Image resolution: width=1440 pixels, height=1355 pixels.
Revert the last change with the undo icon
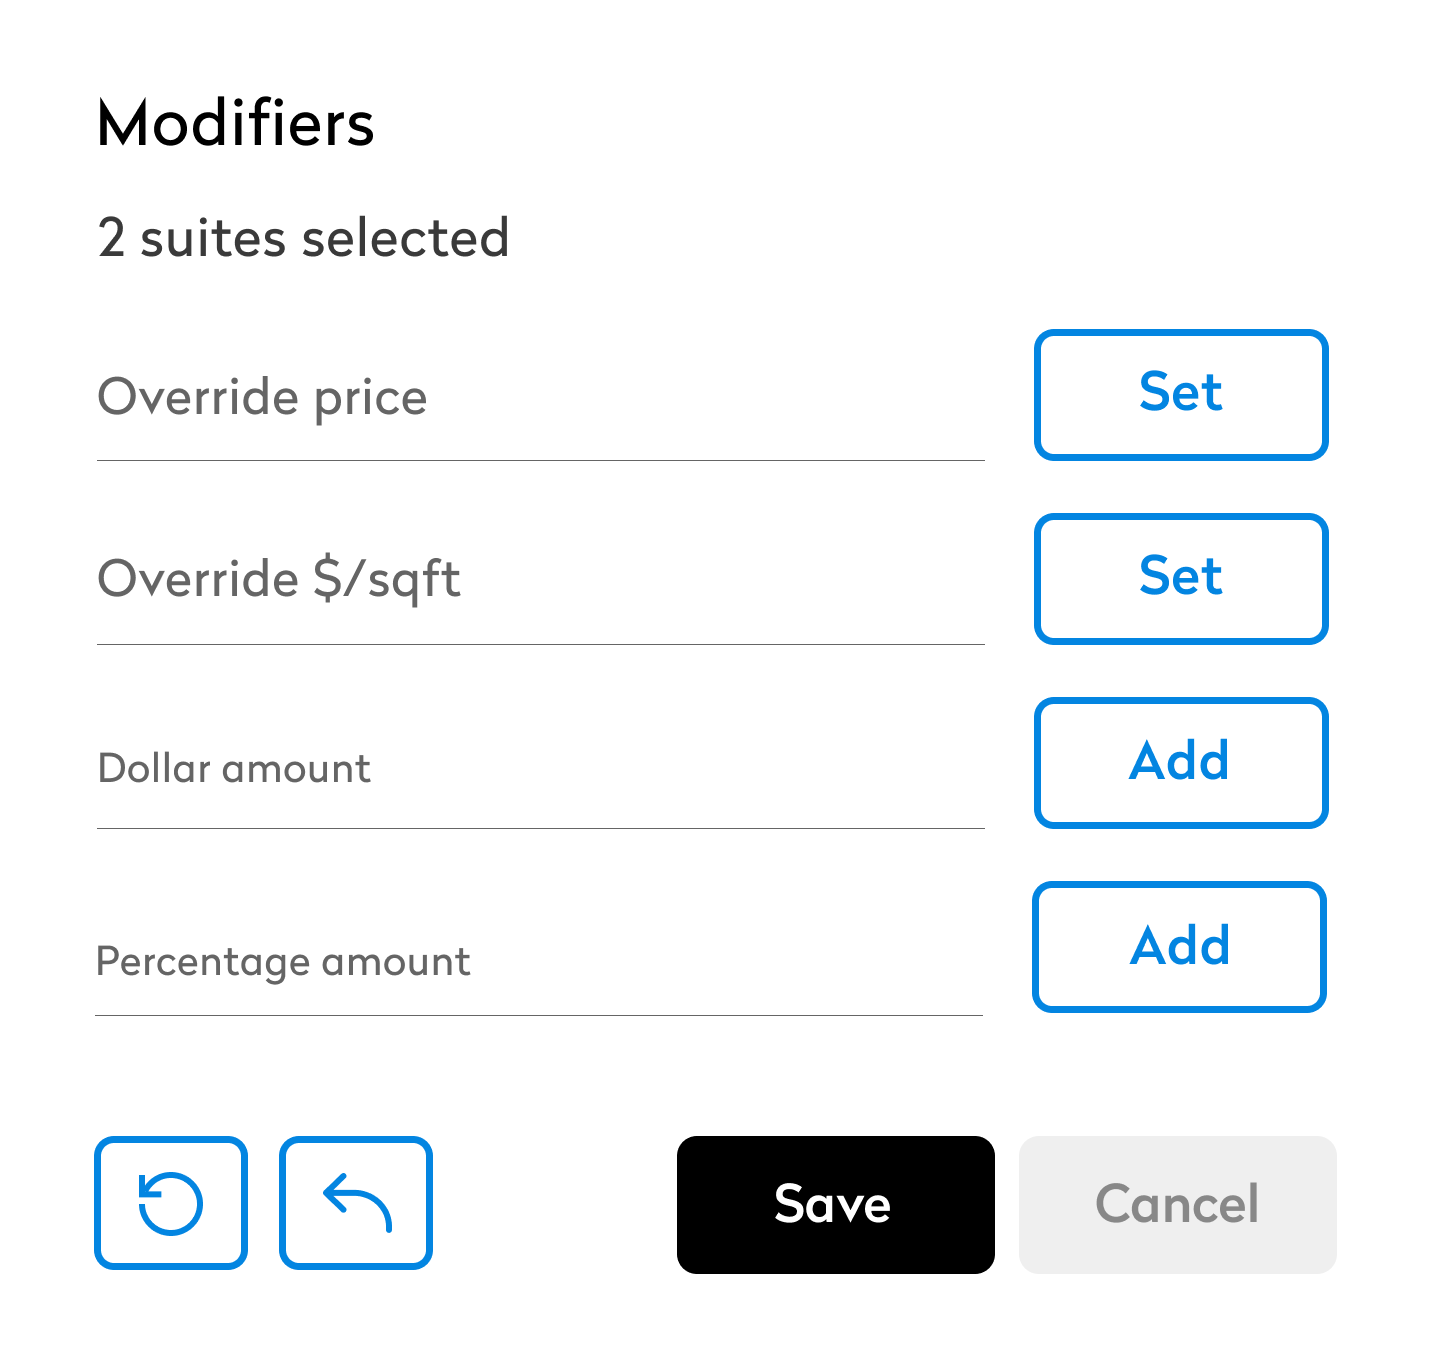click(x=356, y=1202)
